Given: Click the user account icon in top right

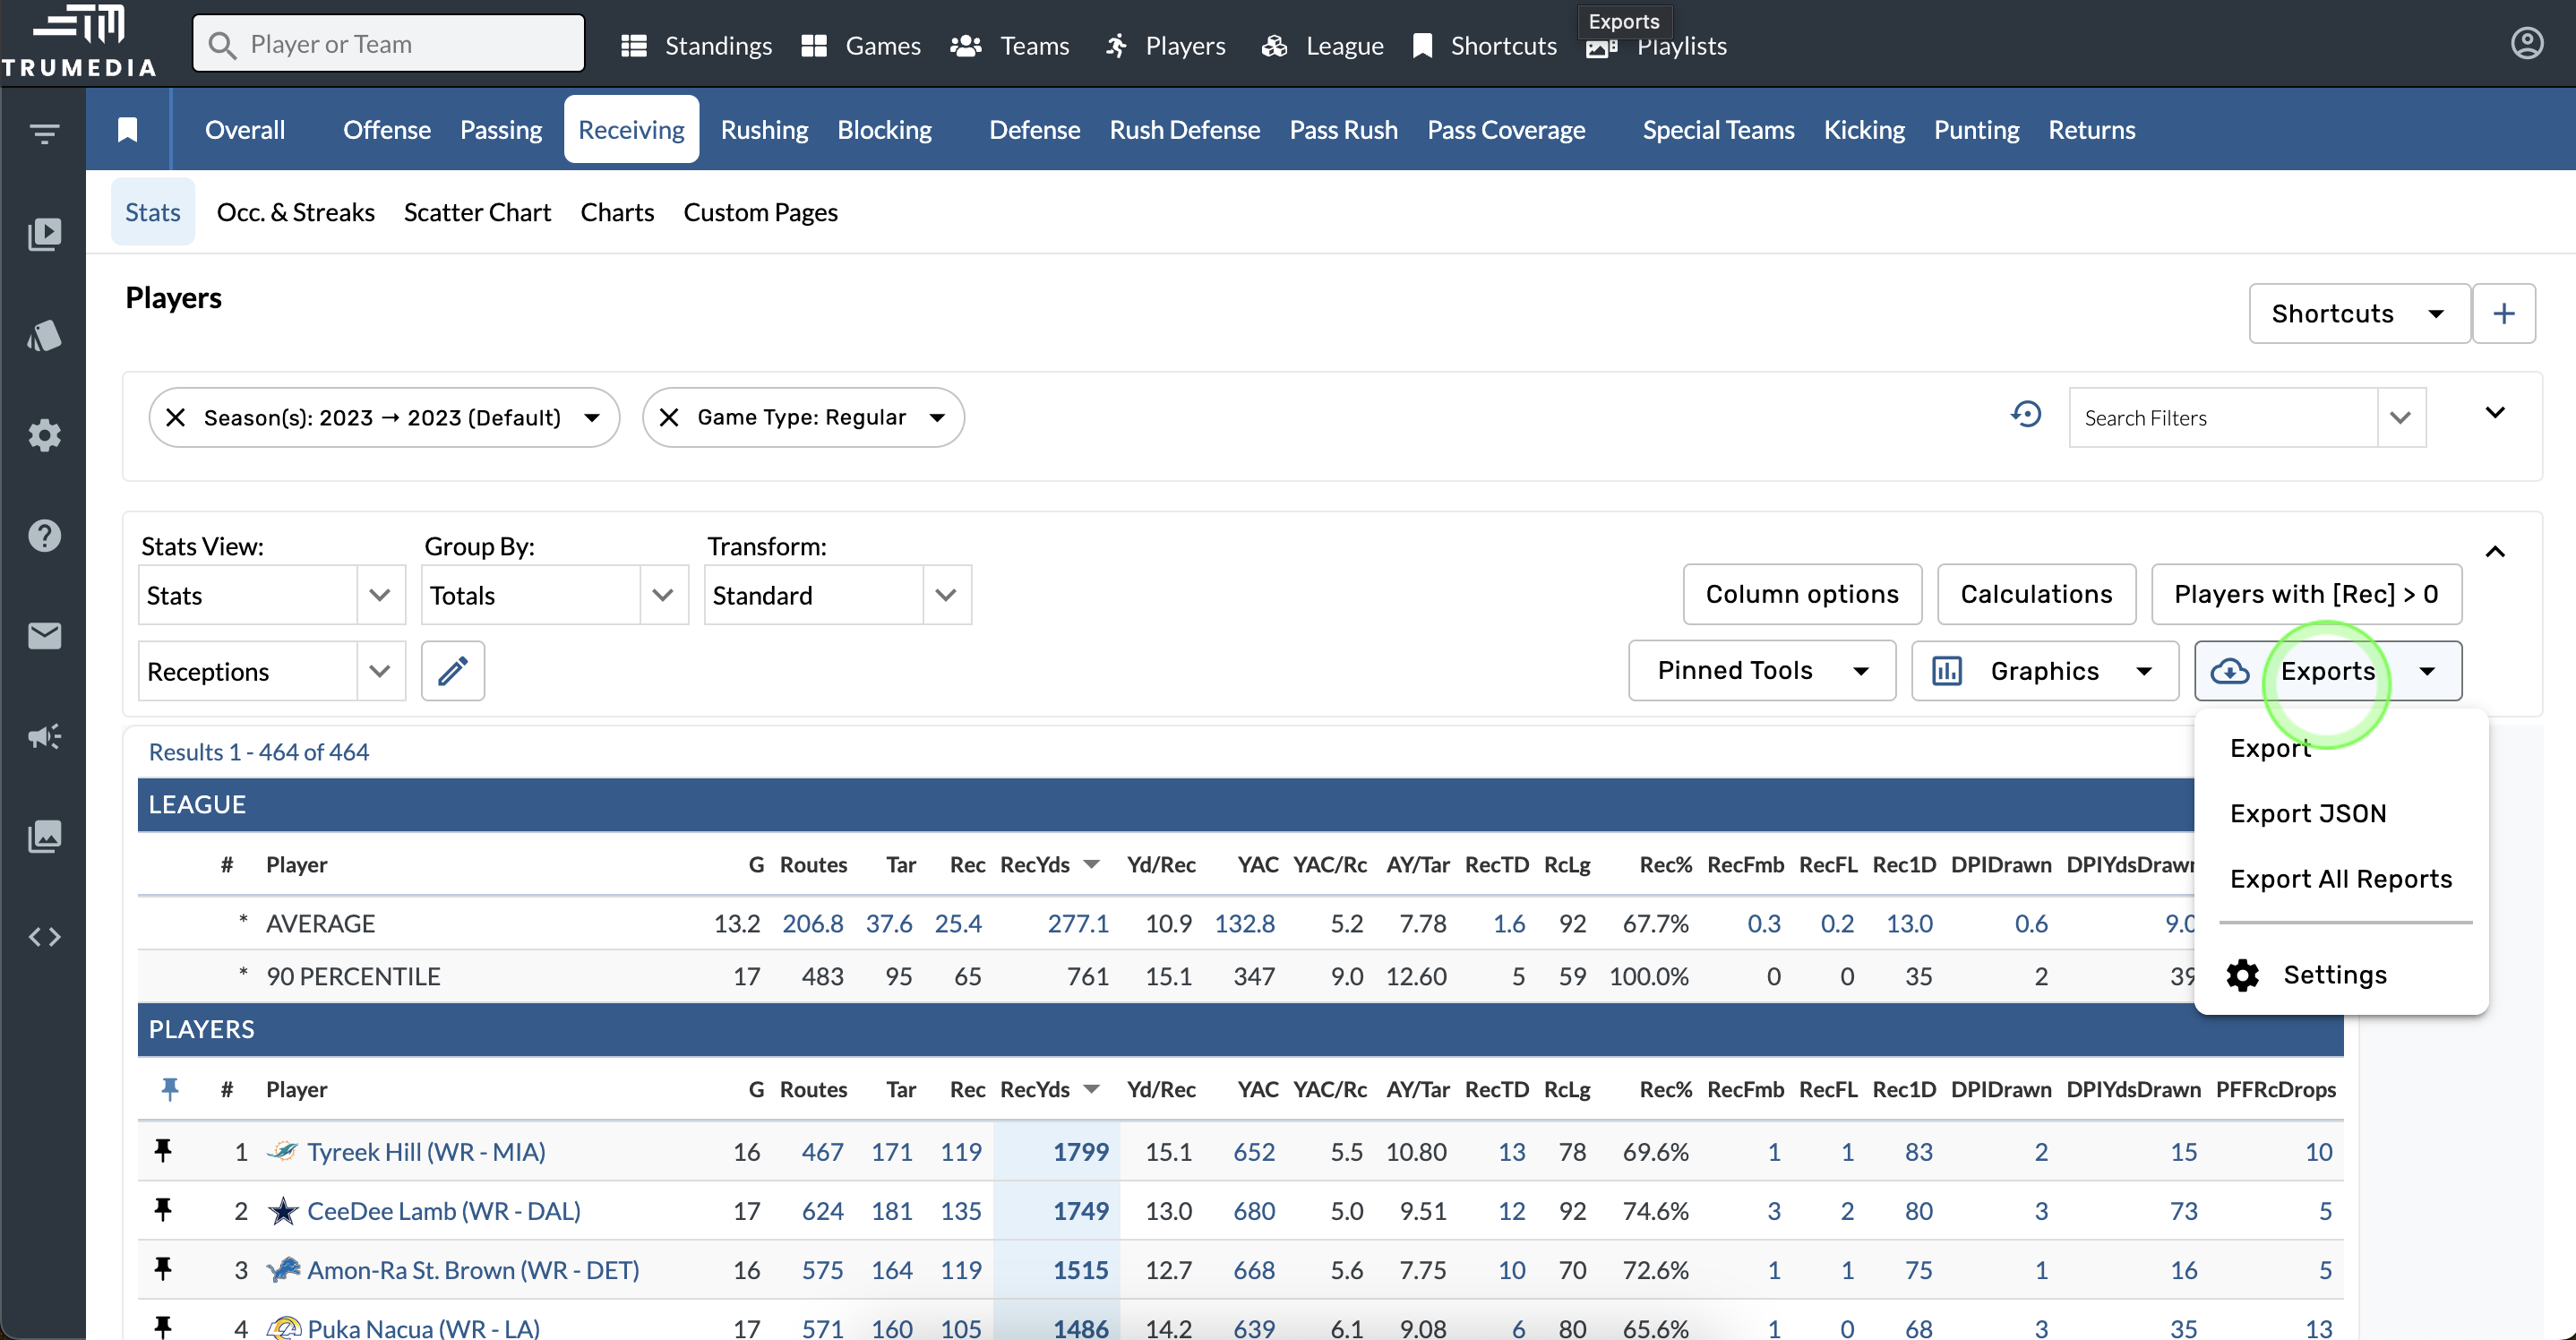Looking at the screenshot, I should 2526,44.
